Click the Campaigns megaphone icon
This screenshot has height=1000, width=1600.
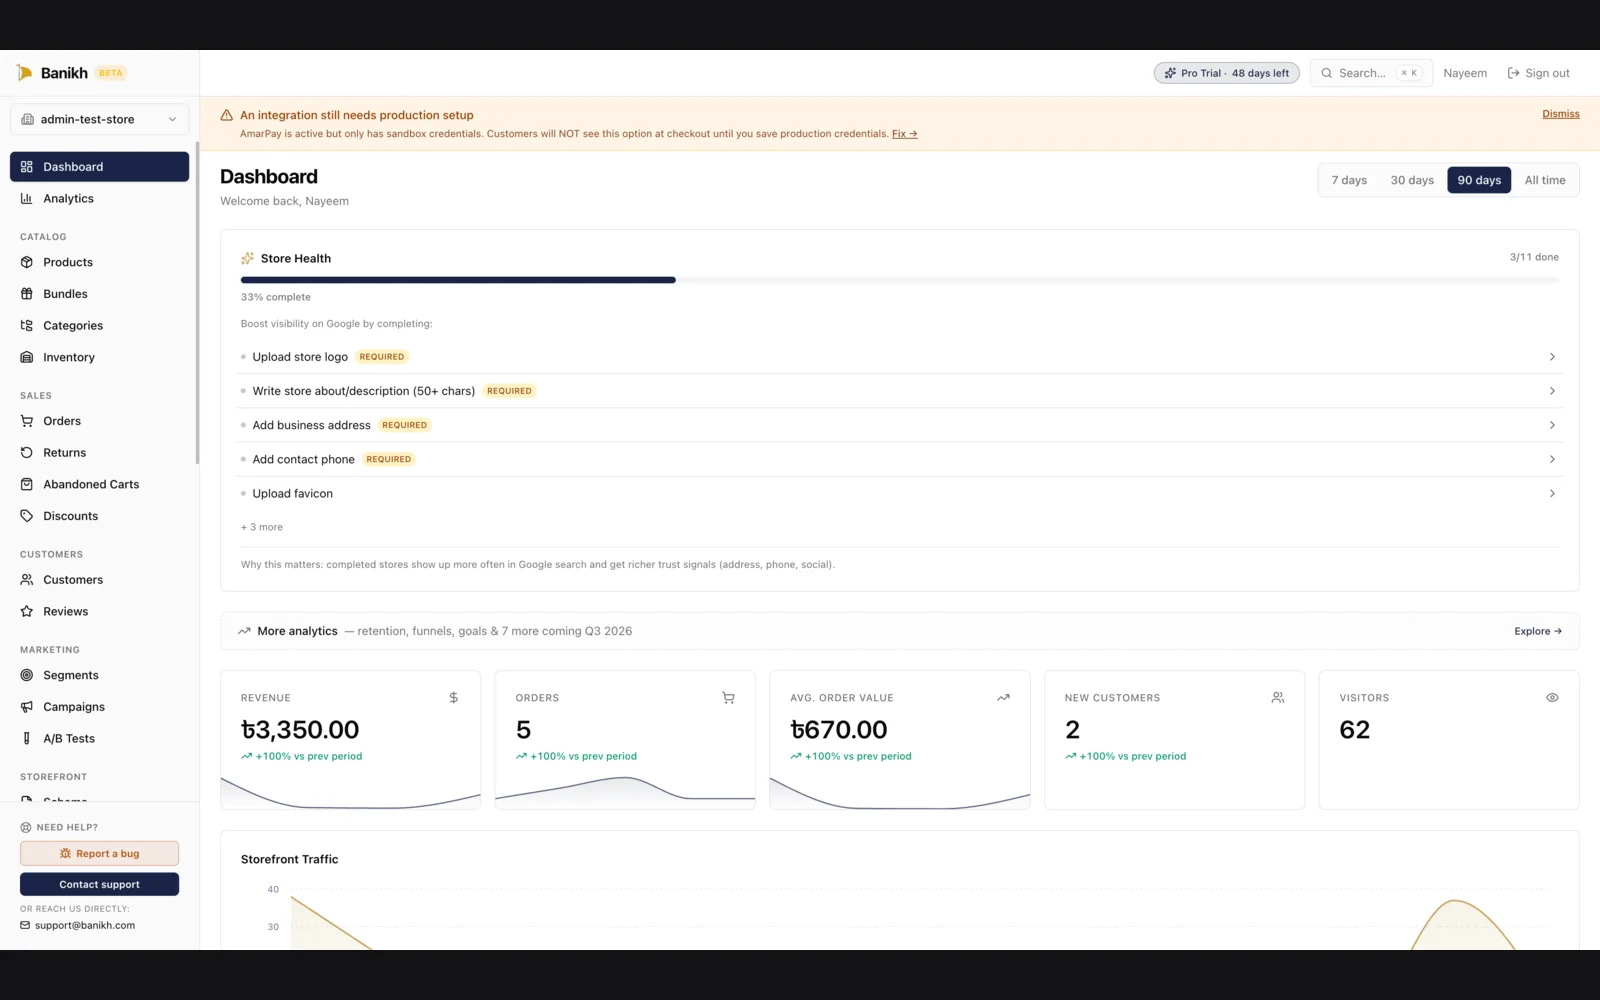coord(27,707)
